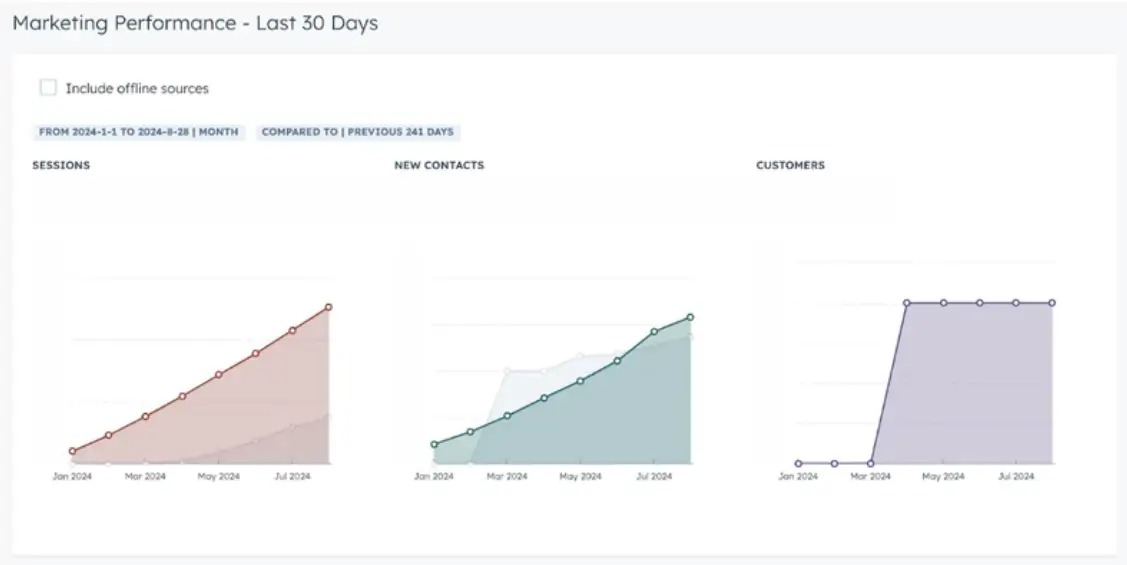Click the May 2024 axis label under Sessions
1127x565 pixels.
218,477
